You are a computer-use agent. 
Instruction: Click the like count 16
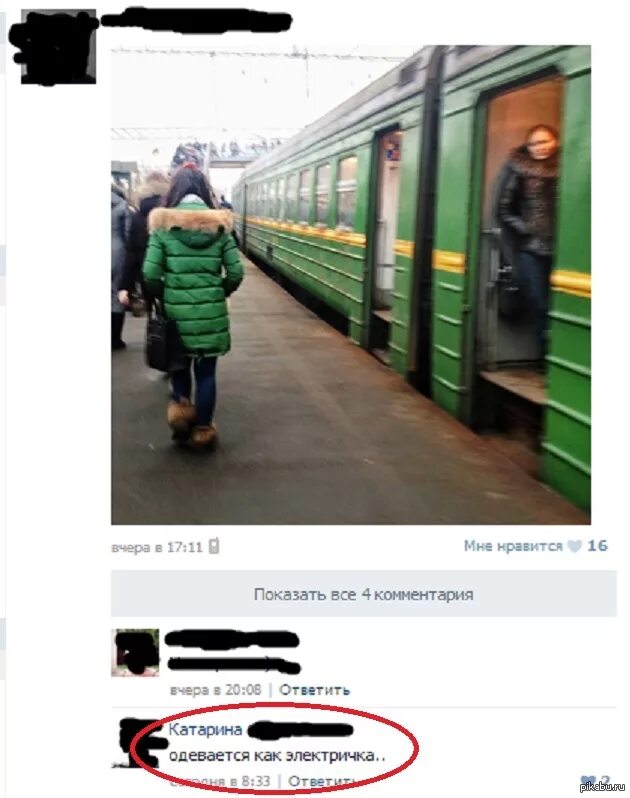597,546
